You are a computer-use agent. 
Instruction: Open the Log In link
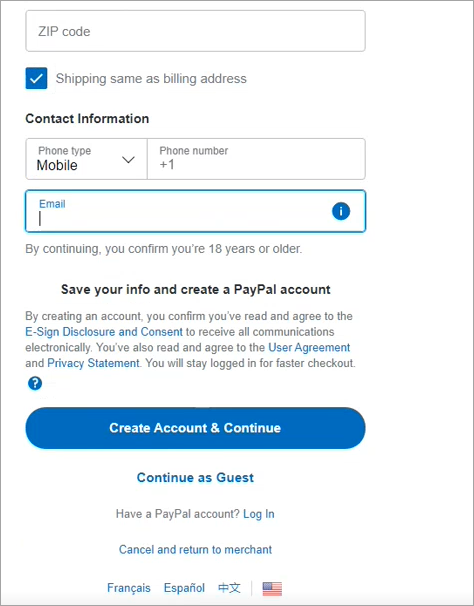tap(259, 514)
